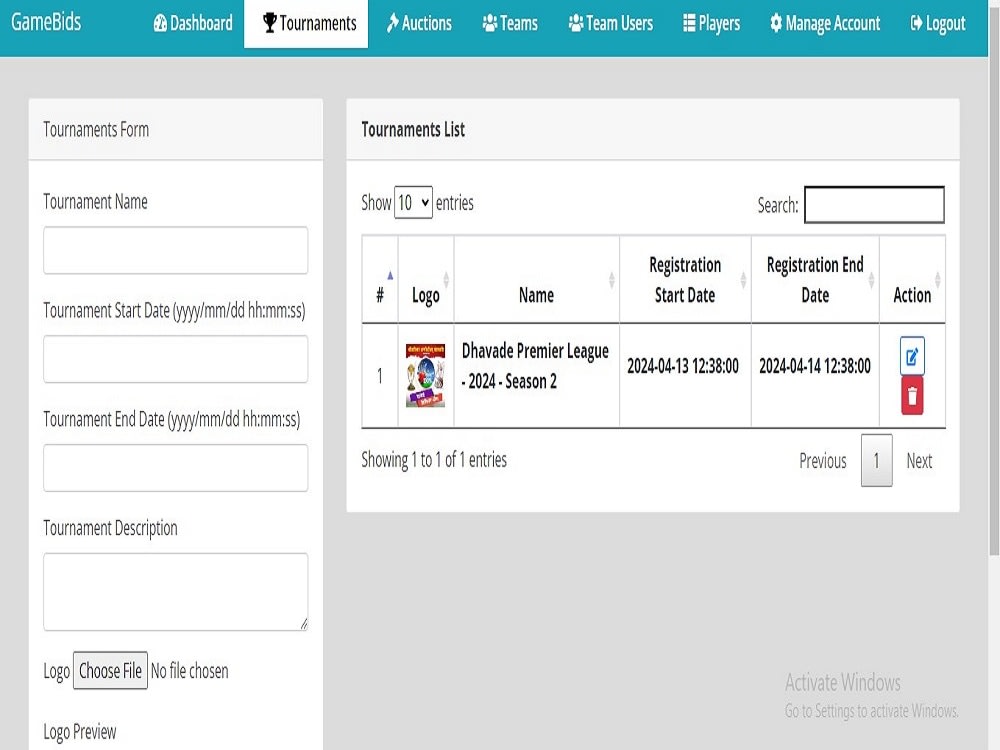Screen dimensions: 1000x750
Task: Open Manage Account settings
Action: click(x=825, y=24)
